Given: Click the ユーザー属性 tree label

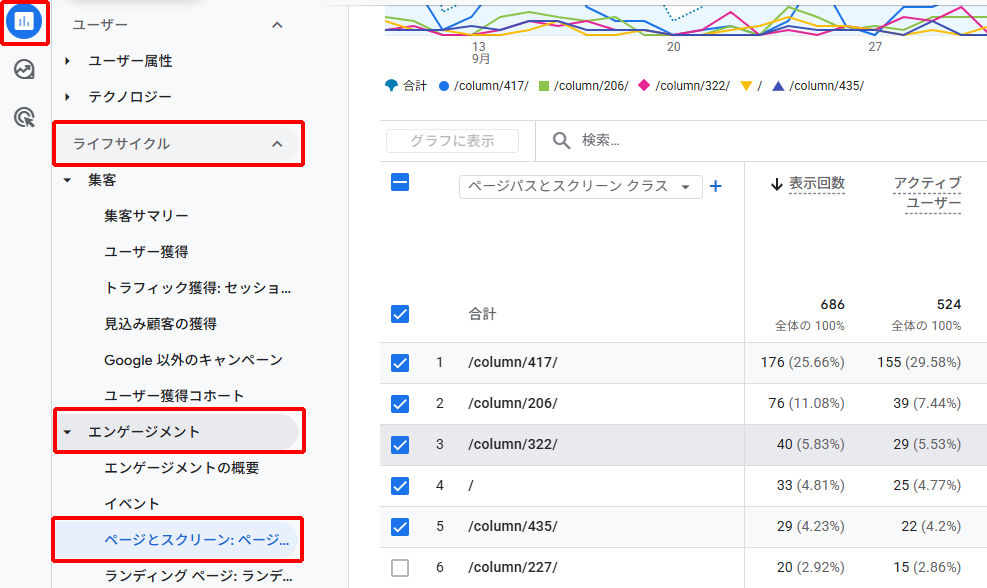Looking at the screenshot, I should coord(130,61).
